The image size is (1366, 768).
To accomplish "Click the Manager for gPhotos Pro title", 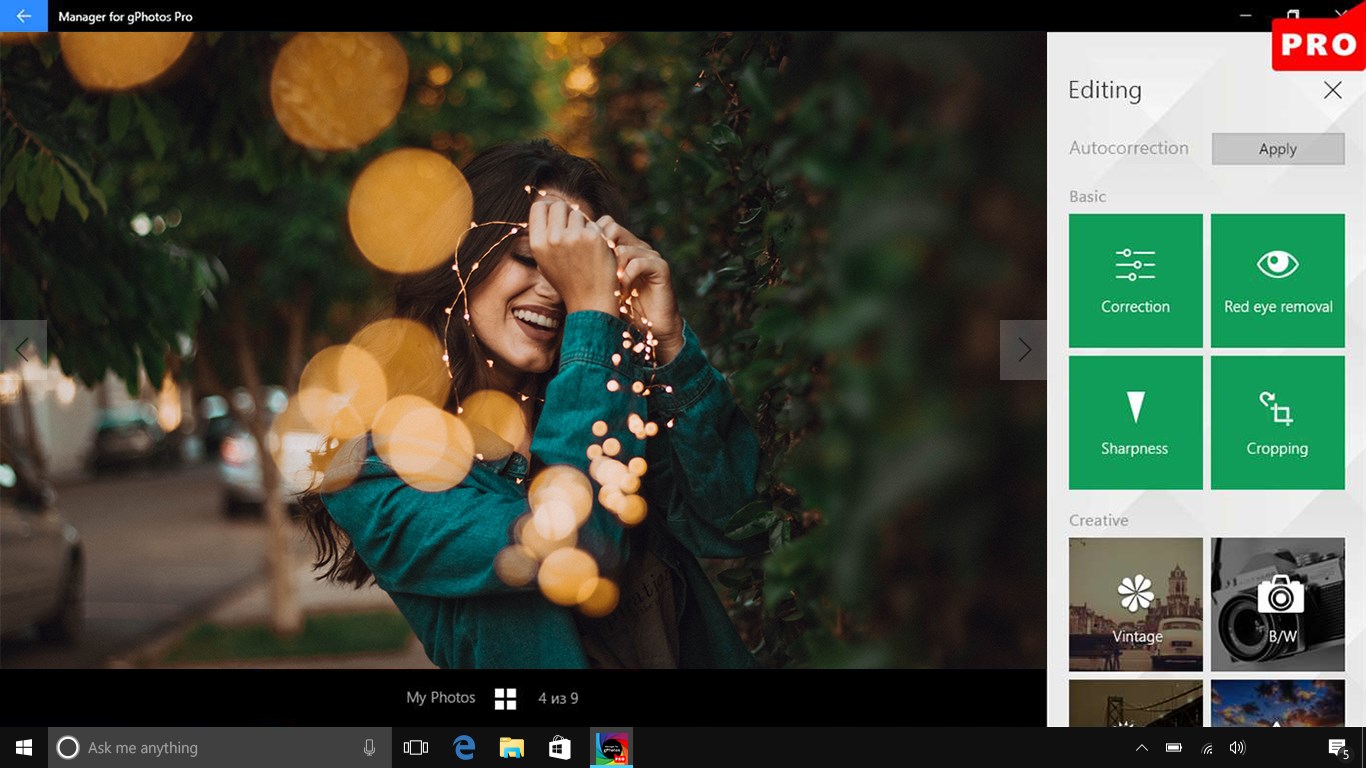I will point(125,17).
